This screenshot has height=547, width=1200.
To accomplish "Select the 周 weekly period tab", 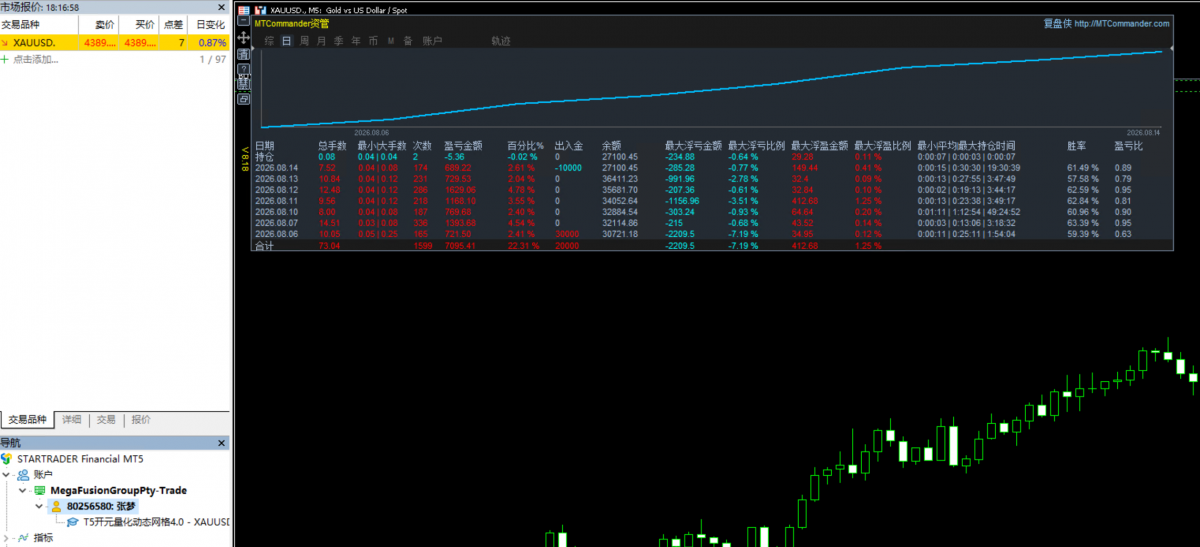I will (304, 41).
